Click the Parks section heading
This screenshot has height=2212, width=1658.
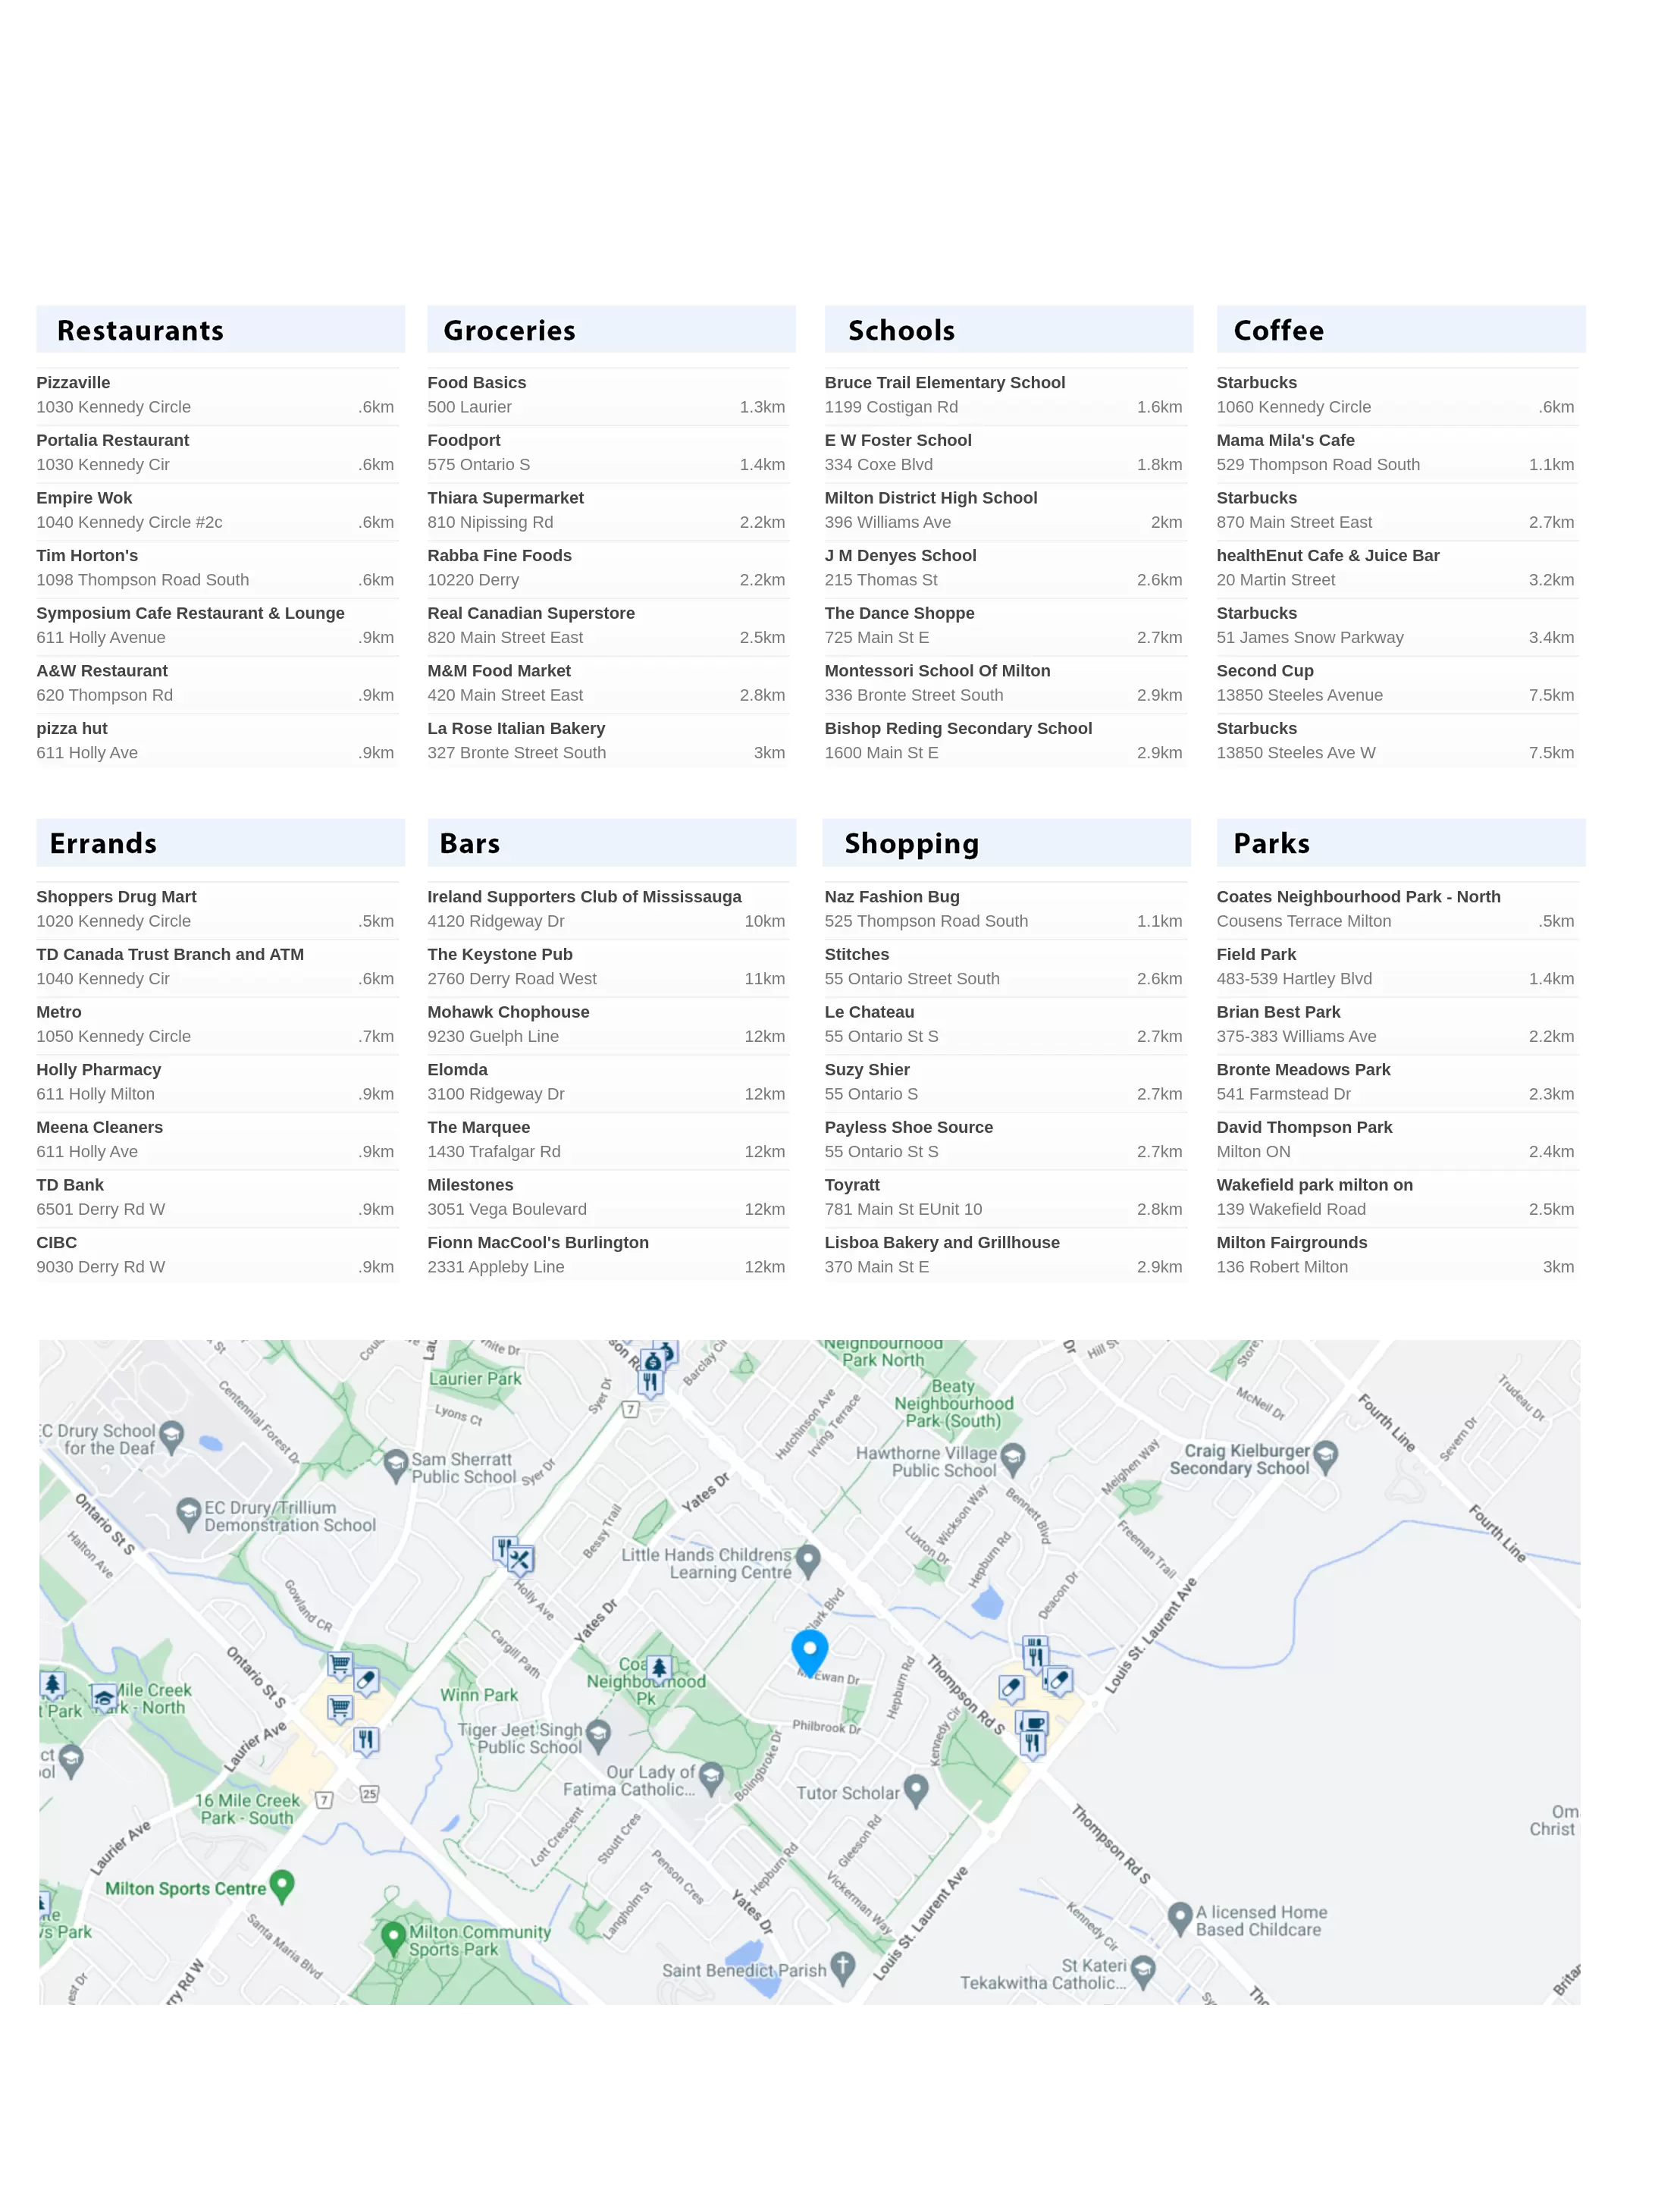click(1271, 844)
